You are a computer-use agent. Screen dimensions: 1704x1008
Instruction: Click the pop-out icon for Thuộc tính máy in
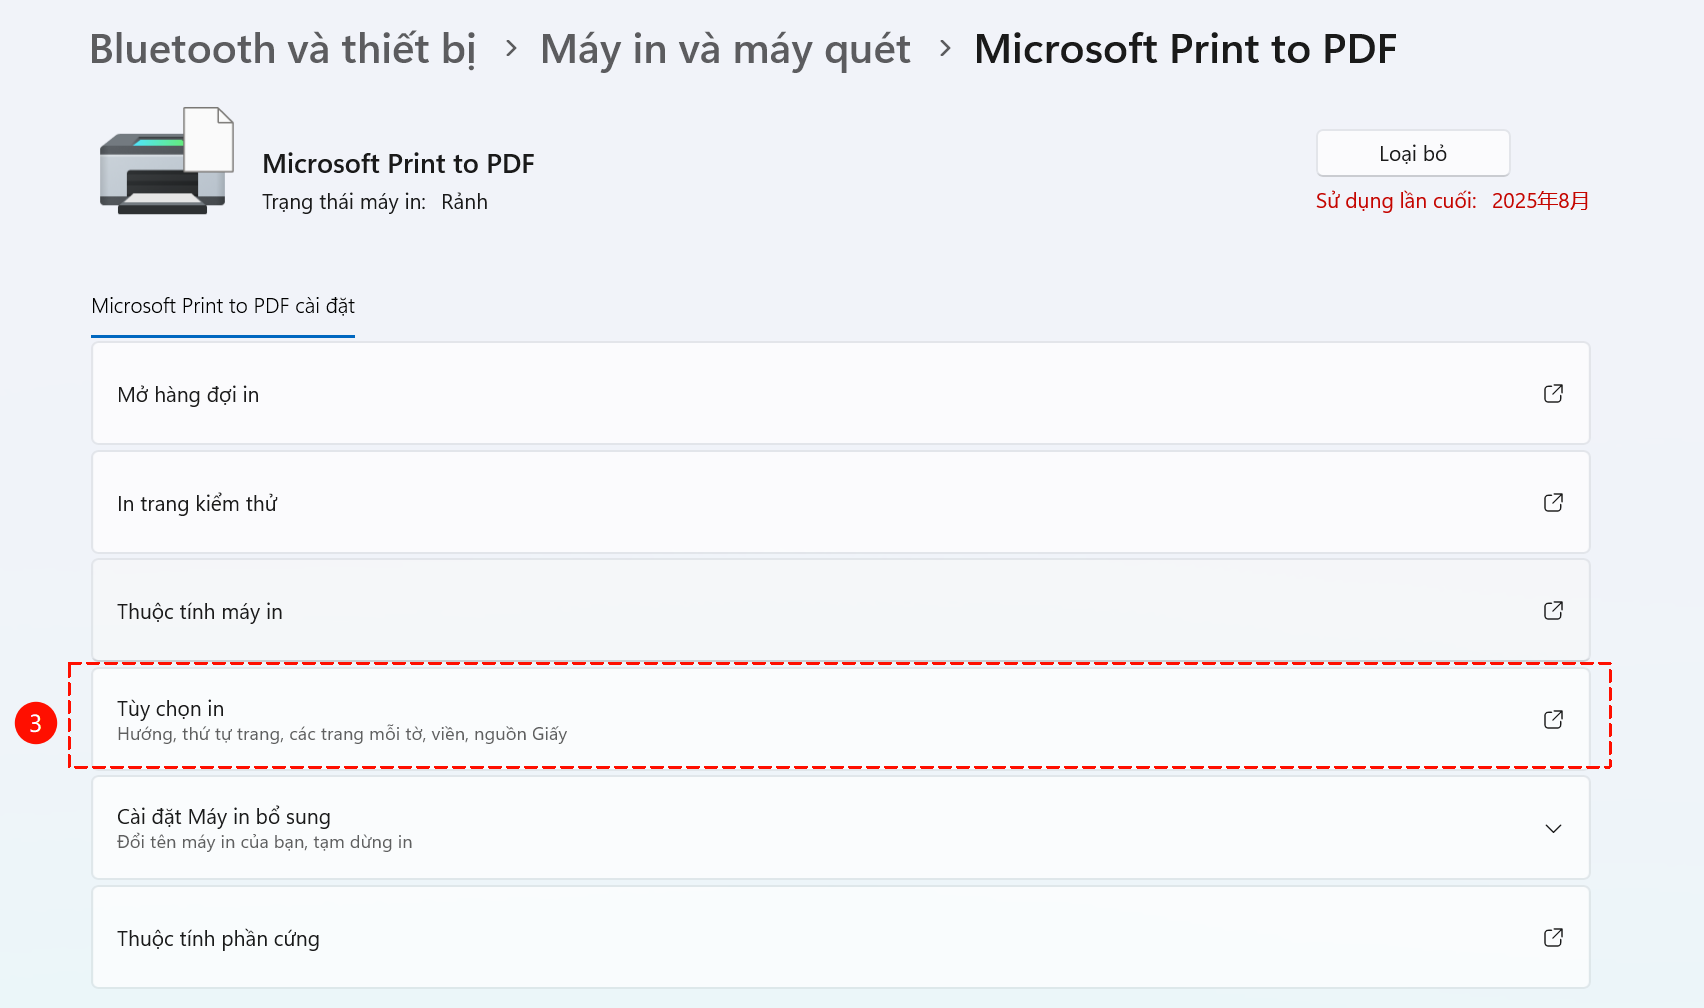[x=1553, y=611]
